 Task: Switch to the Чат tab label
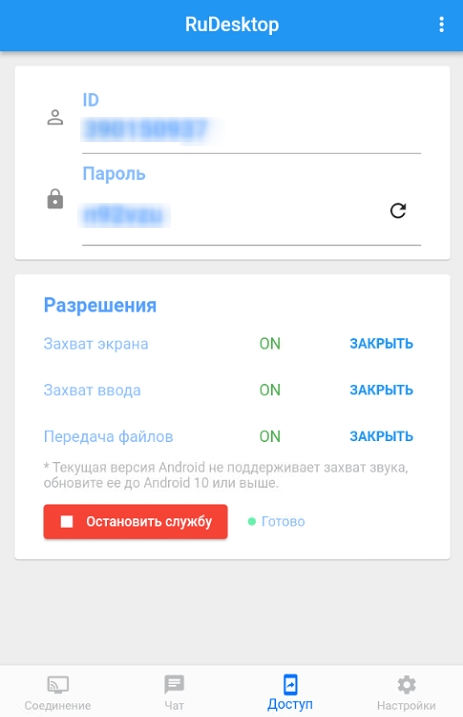(174, 706)
